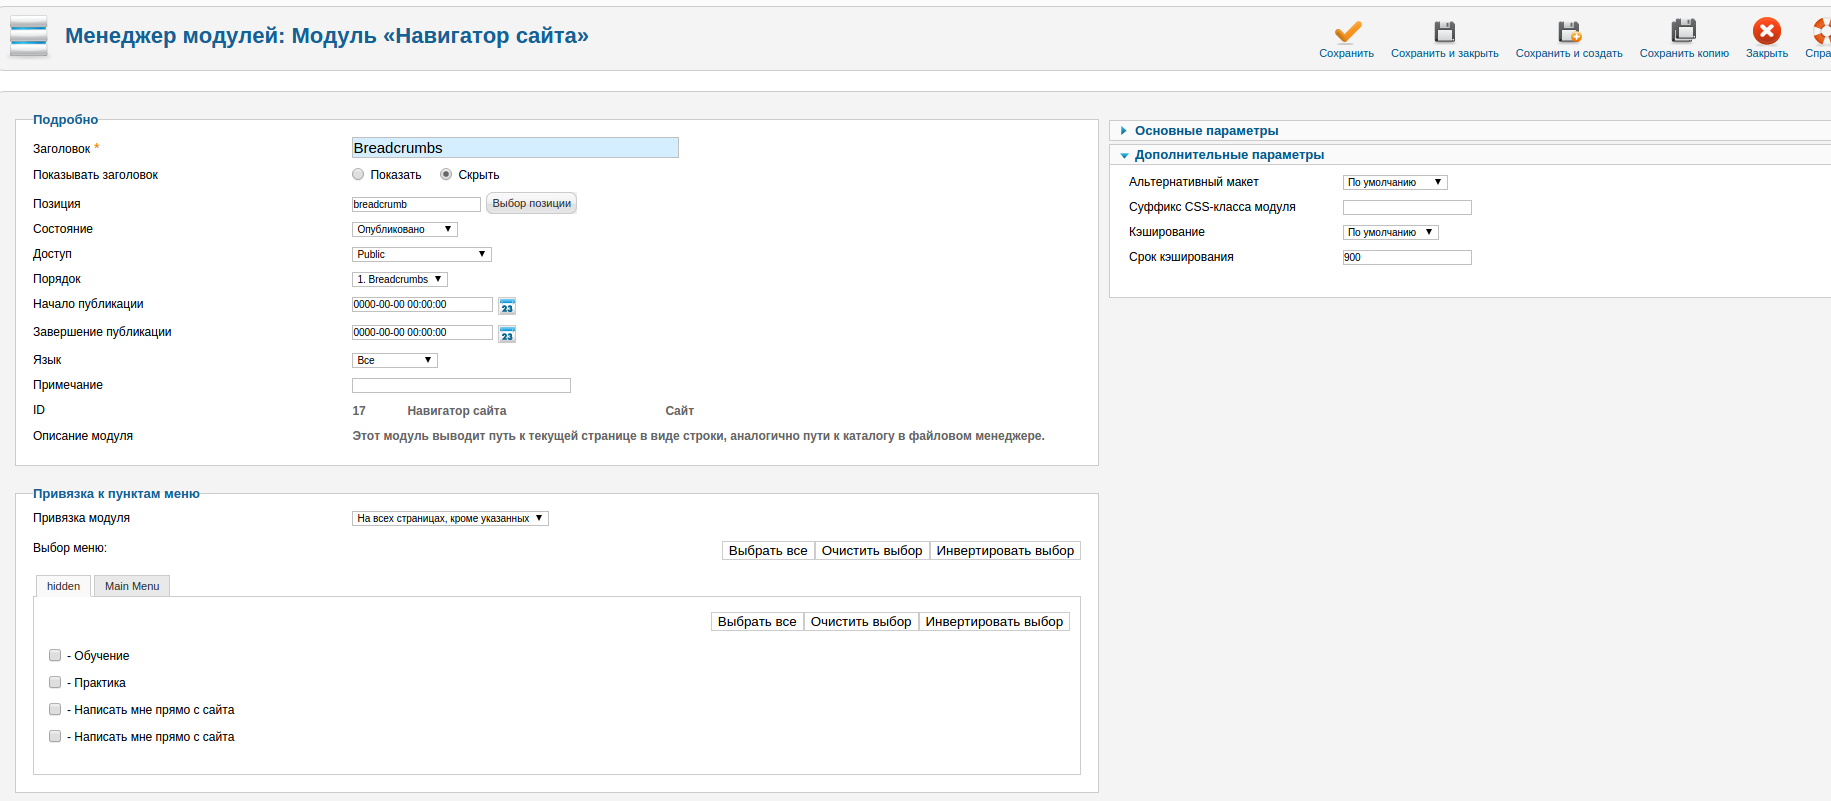Open calendar for Завершение публикации
The image size is (1831, 801).
[507, 334]
